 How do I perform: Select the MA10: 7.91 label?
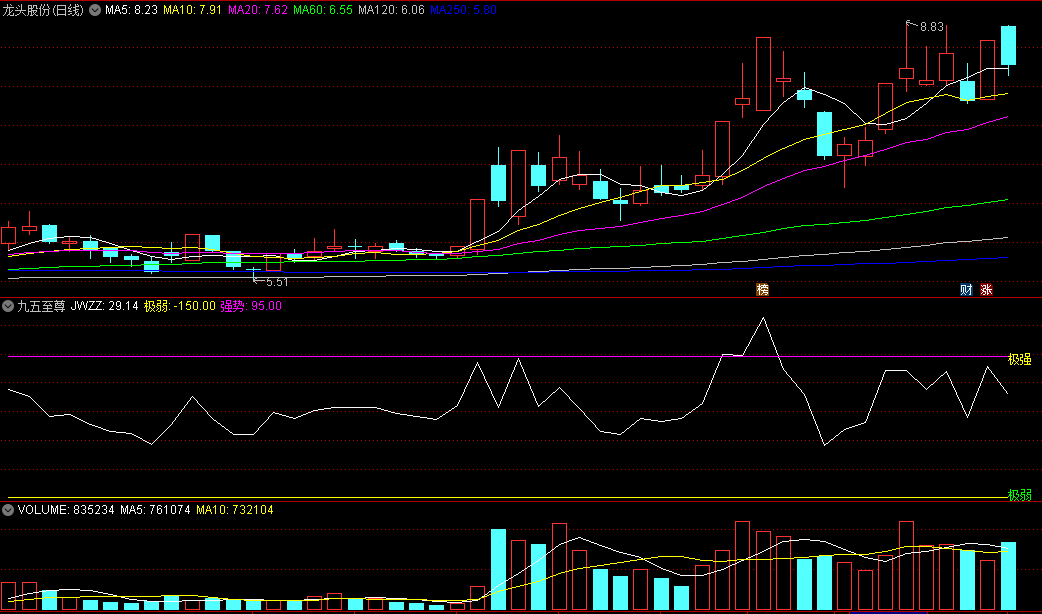point(193,10)
